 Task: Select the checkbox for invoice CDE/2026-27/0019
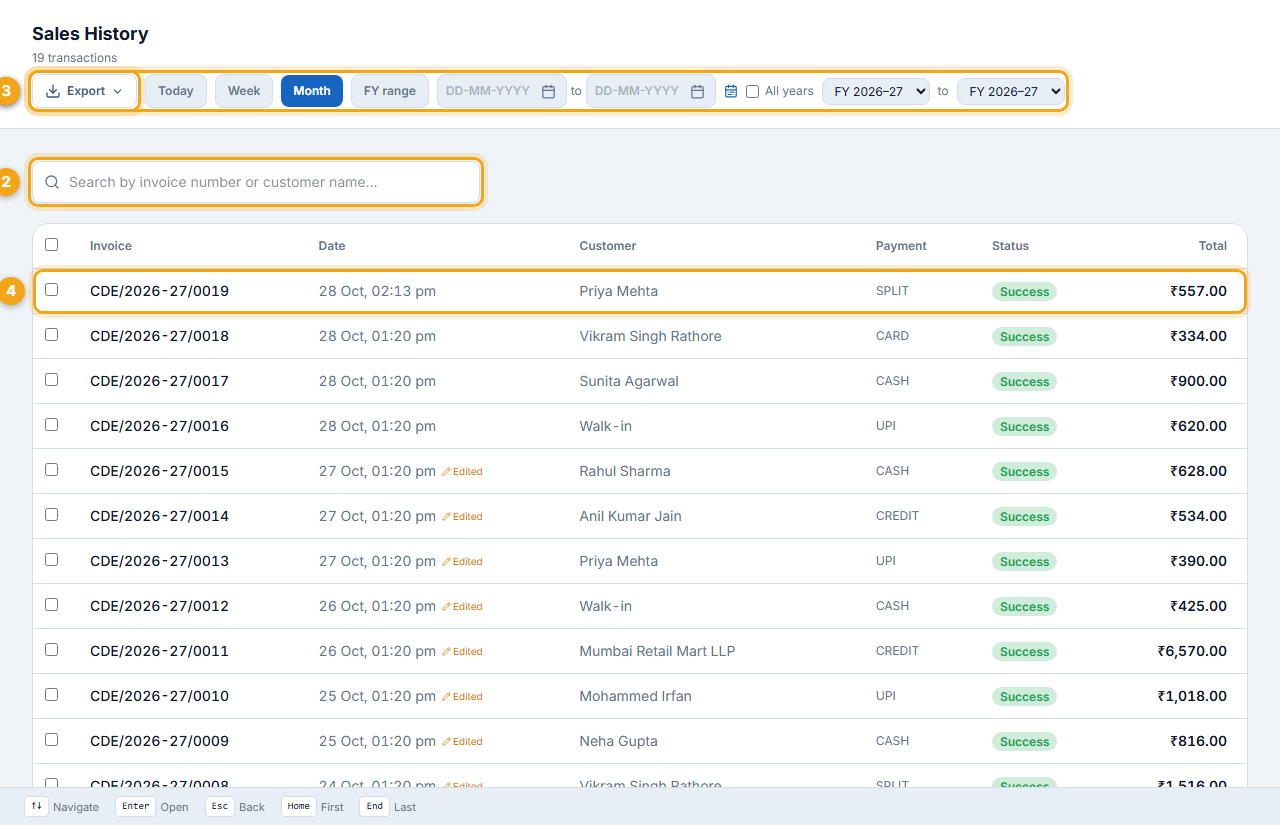click(x=52, y=289)
